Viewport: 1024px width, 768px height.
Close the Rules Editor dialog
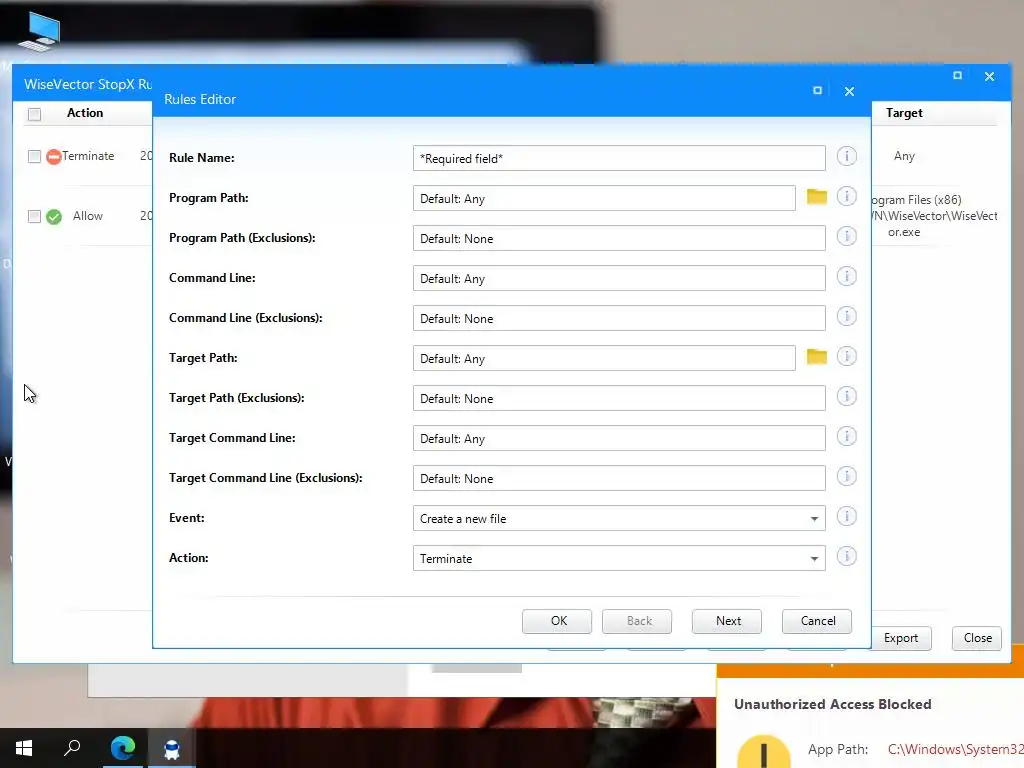point(849,91)
